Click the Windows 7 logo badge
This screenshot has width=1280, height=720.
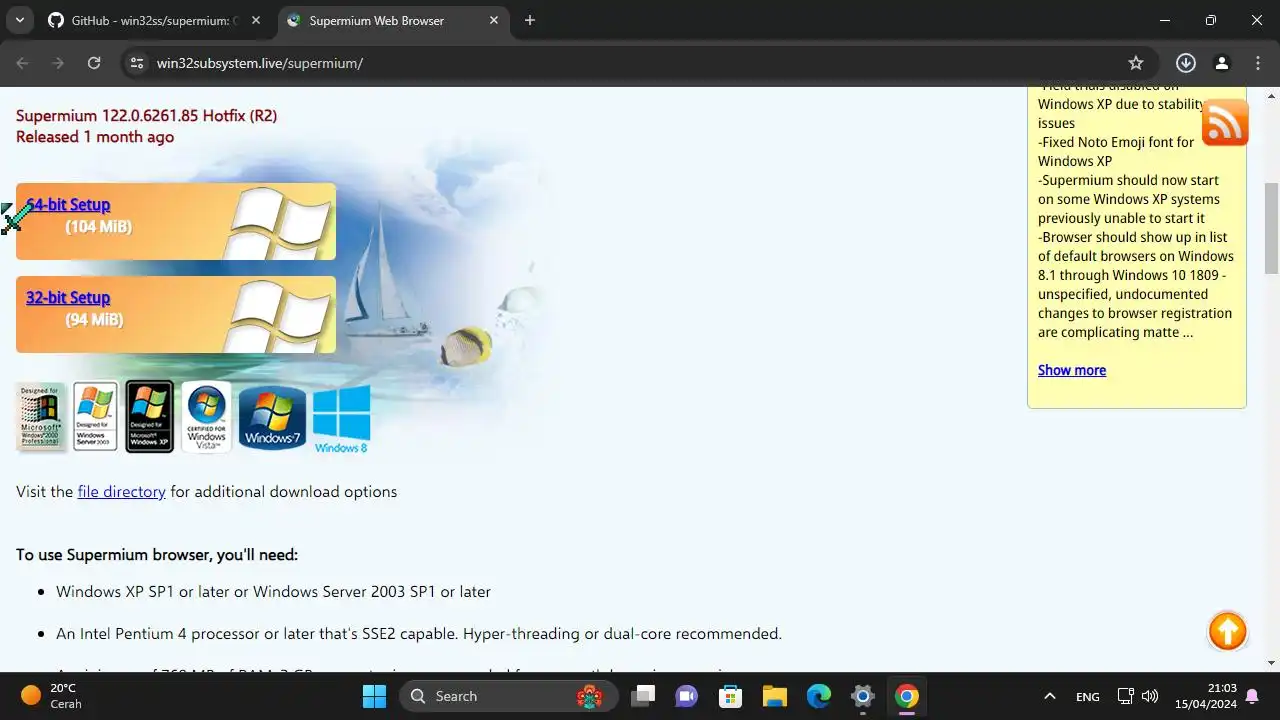click(x=272, y=418)
